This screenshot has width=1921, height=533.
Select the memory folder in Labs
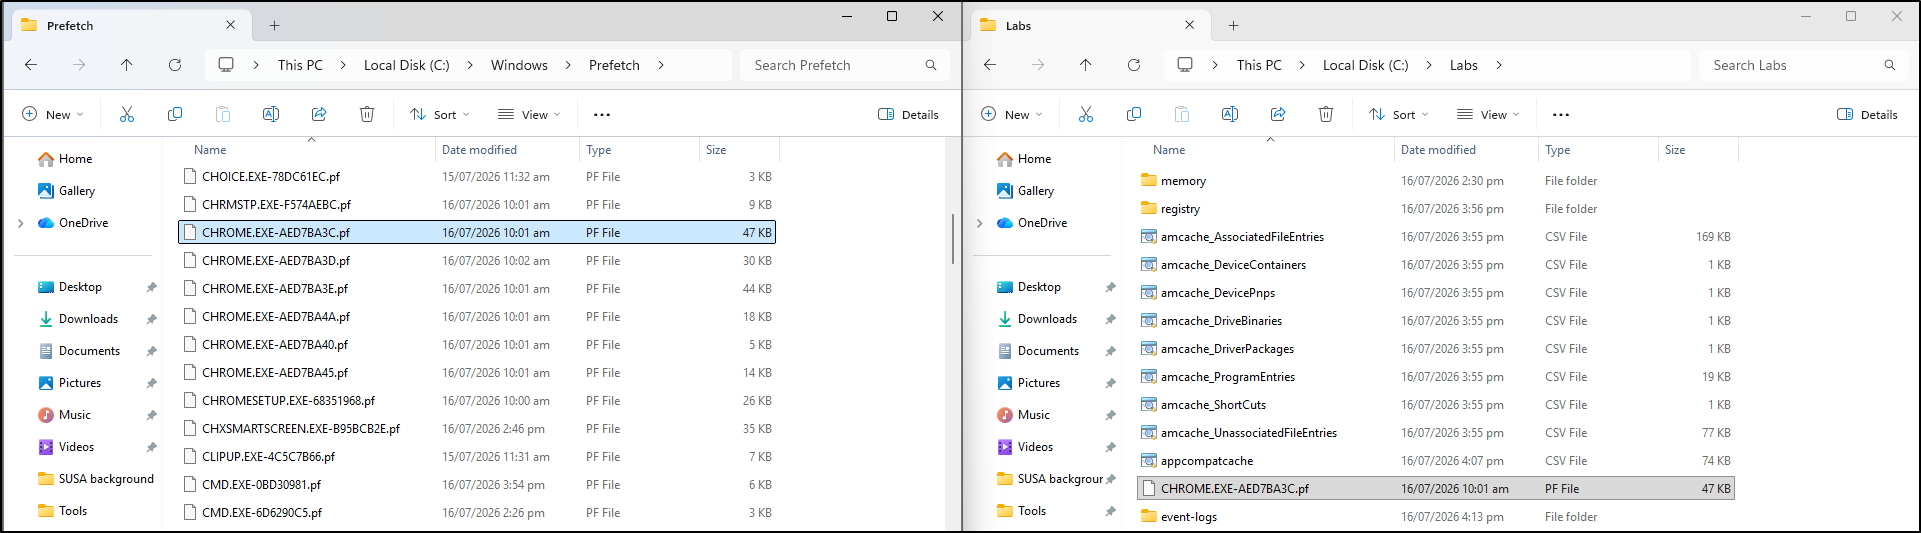click(1436, 181)
